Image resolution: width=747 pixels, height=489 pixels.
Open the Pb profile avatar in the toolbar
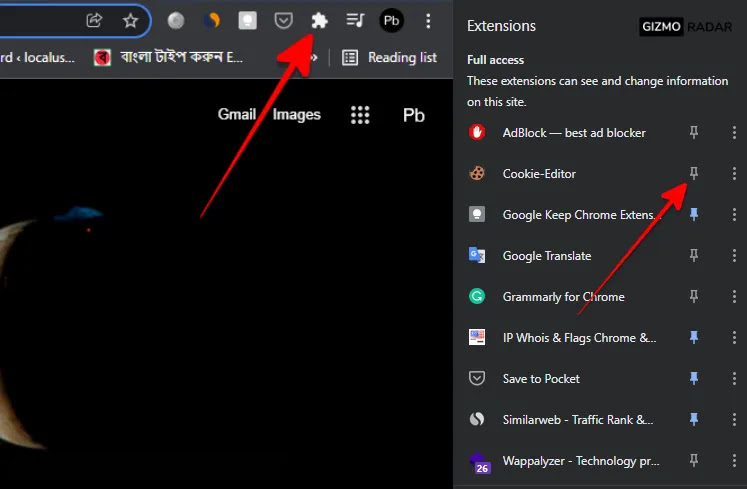(391, 20)
